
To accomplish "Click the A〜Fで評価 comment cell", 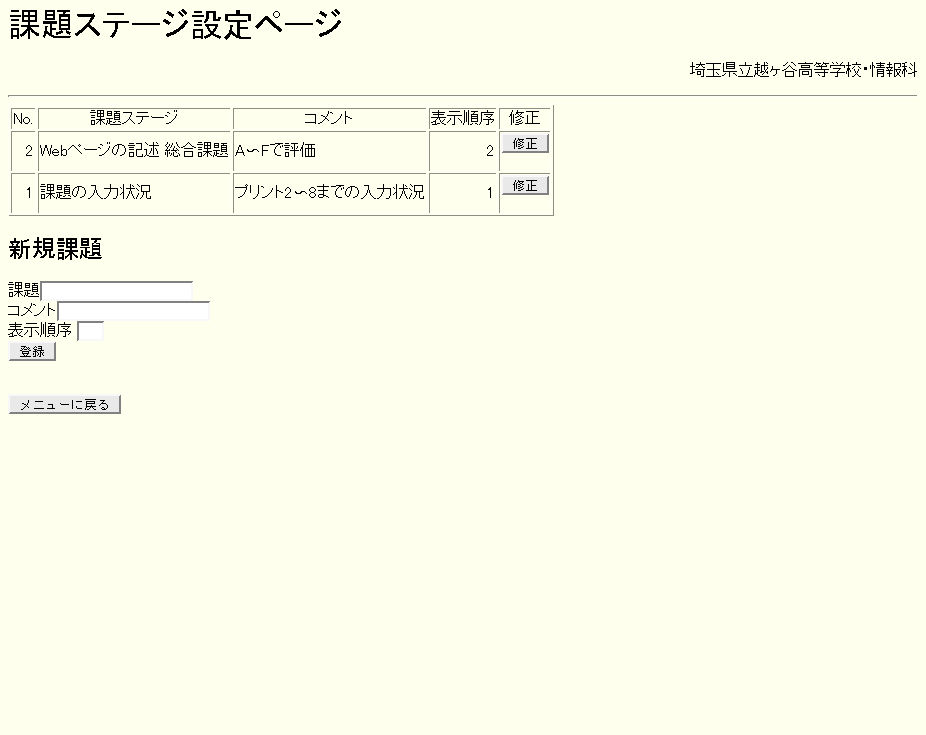I will click(x=330, y=152).
